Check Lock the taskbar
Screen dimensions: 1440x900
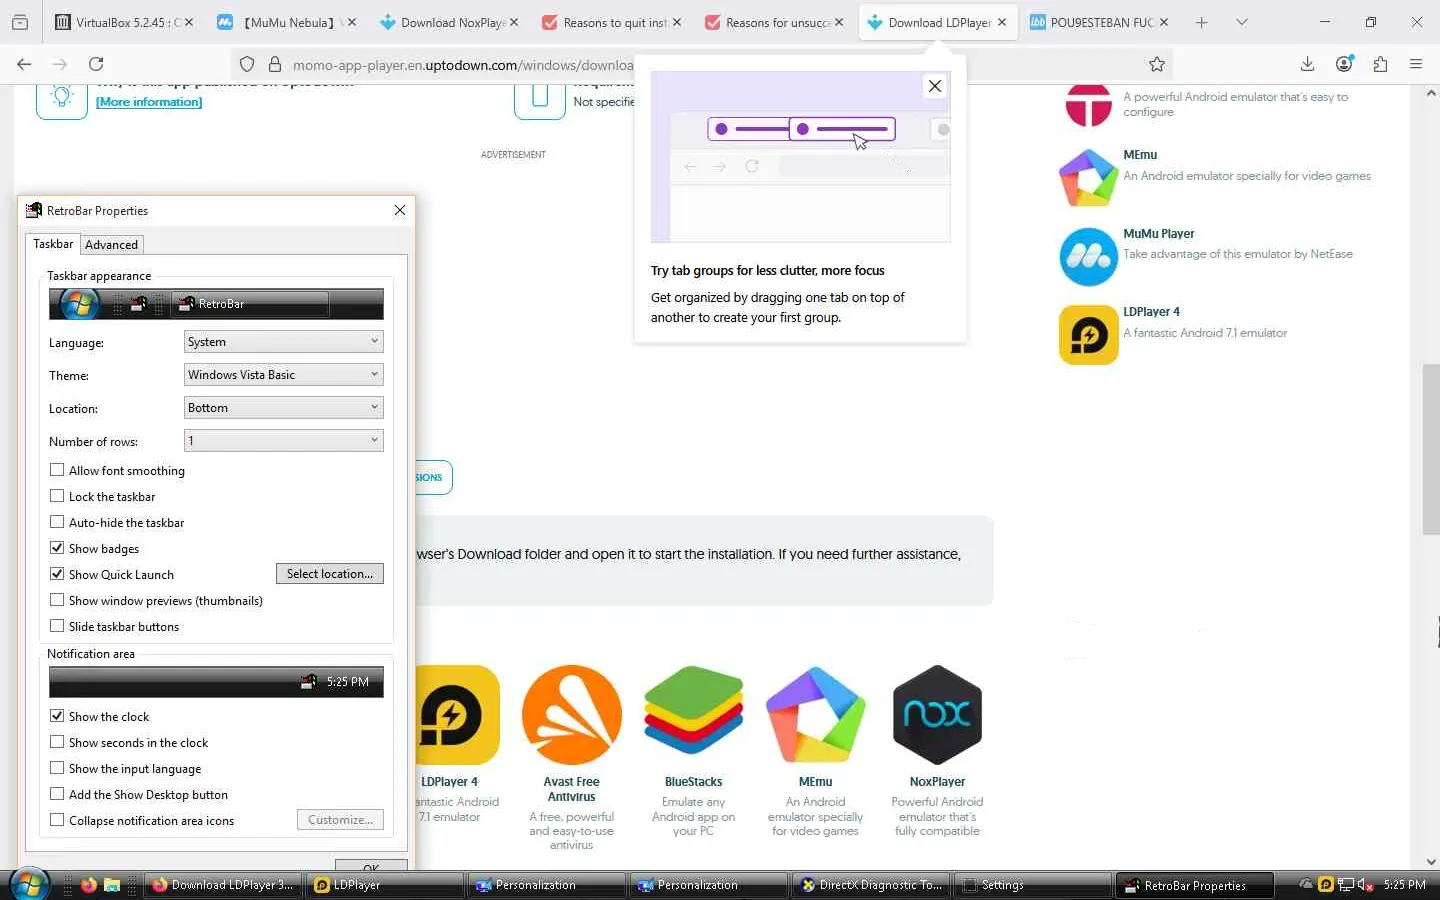[57, 496]
